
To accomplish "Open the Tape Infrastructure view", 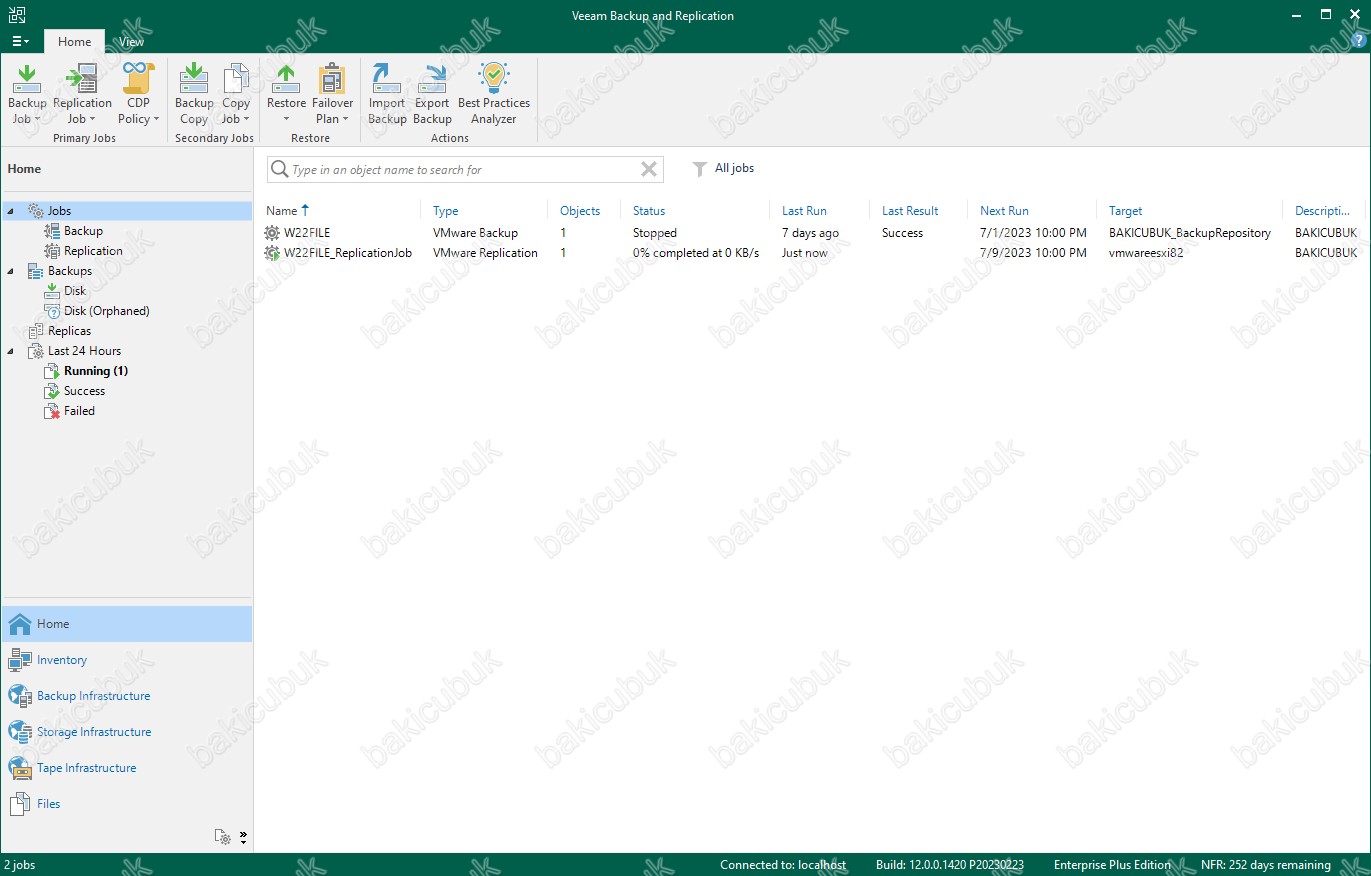I will pos(127,768).
